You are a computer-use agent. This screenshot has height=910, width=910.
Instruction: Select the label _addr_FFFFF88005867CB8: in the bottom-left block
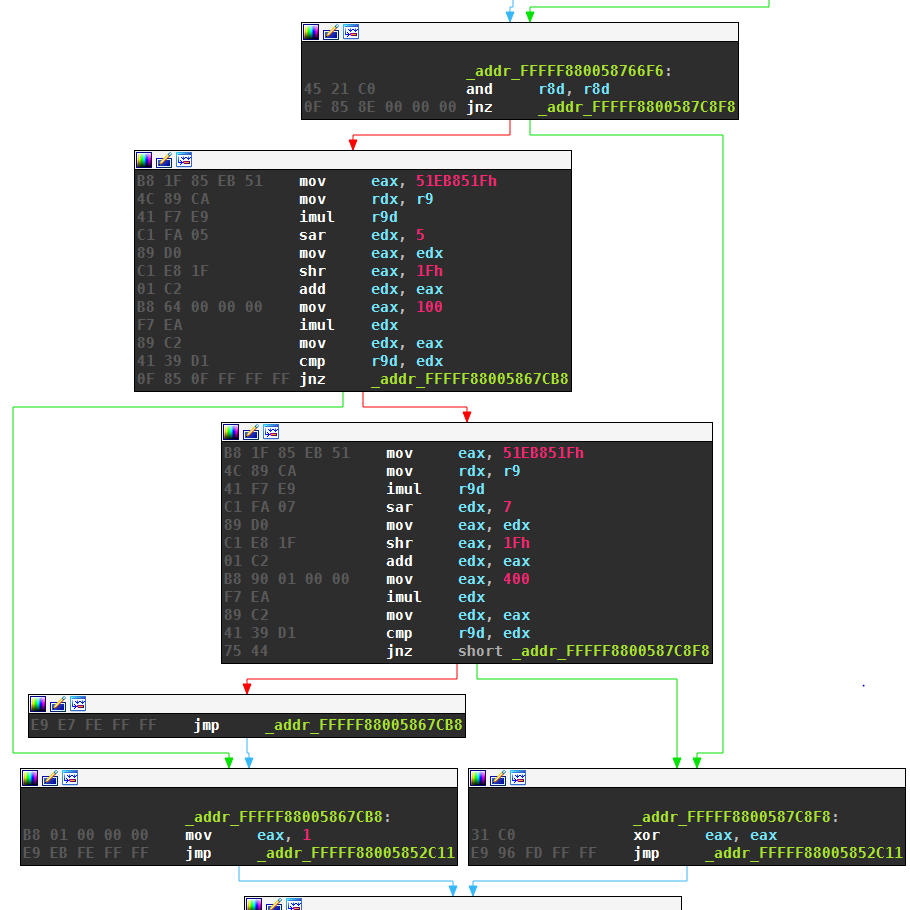click(287, 817)
